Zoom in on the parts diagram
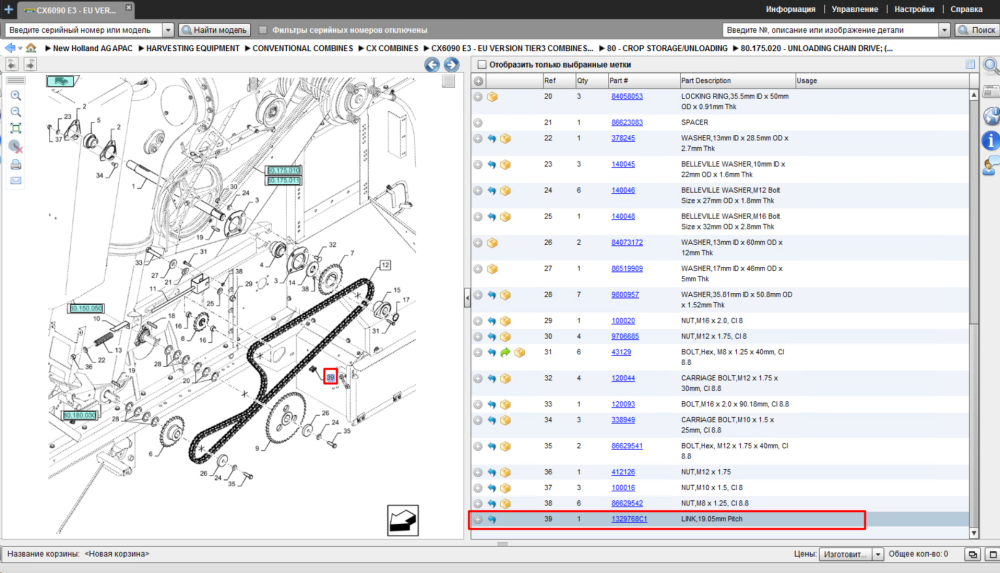Image resolution: width=1000 pixels, height=573 pixels. [x=16, y=96]
